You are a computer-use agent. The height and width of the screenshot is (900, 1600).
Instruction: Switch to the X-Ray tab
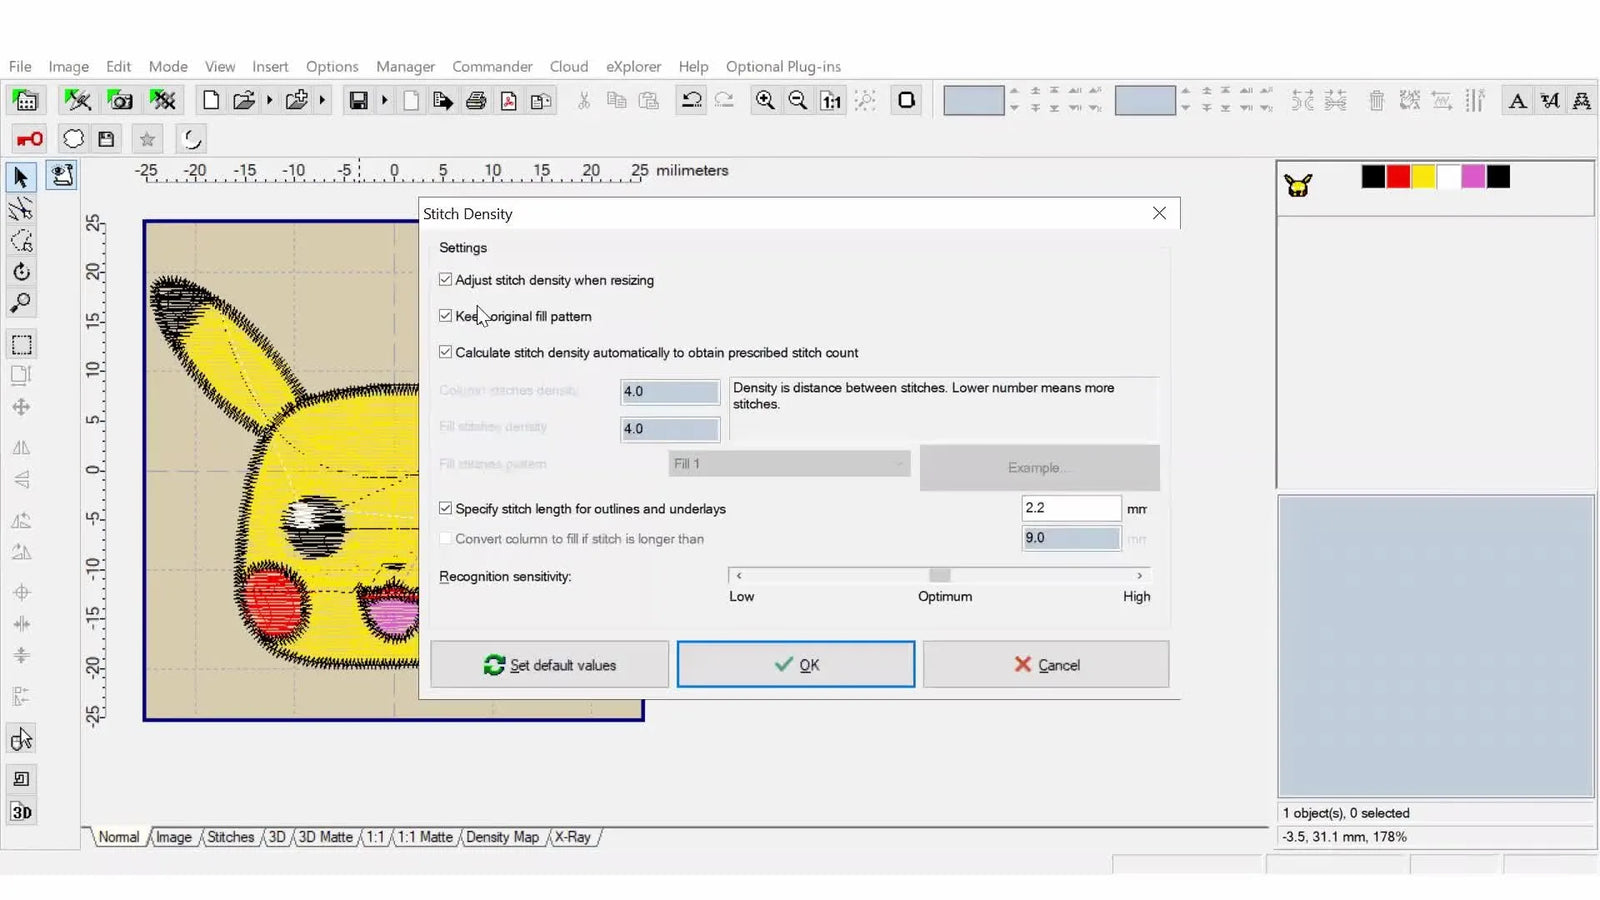(x=573, y=837)
